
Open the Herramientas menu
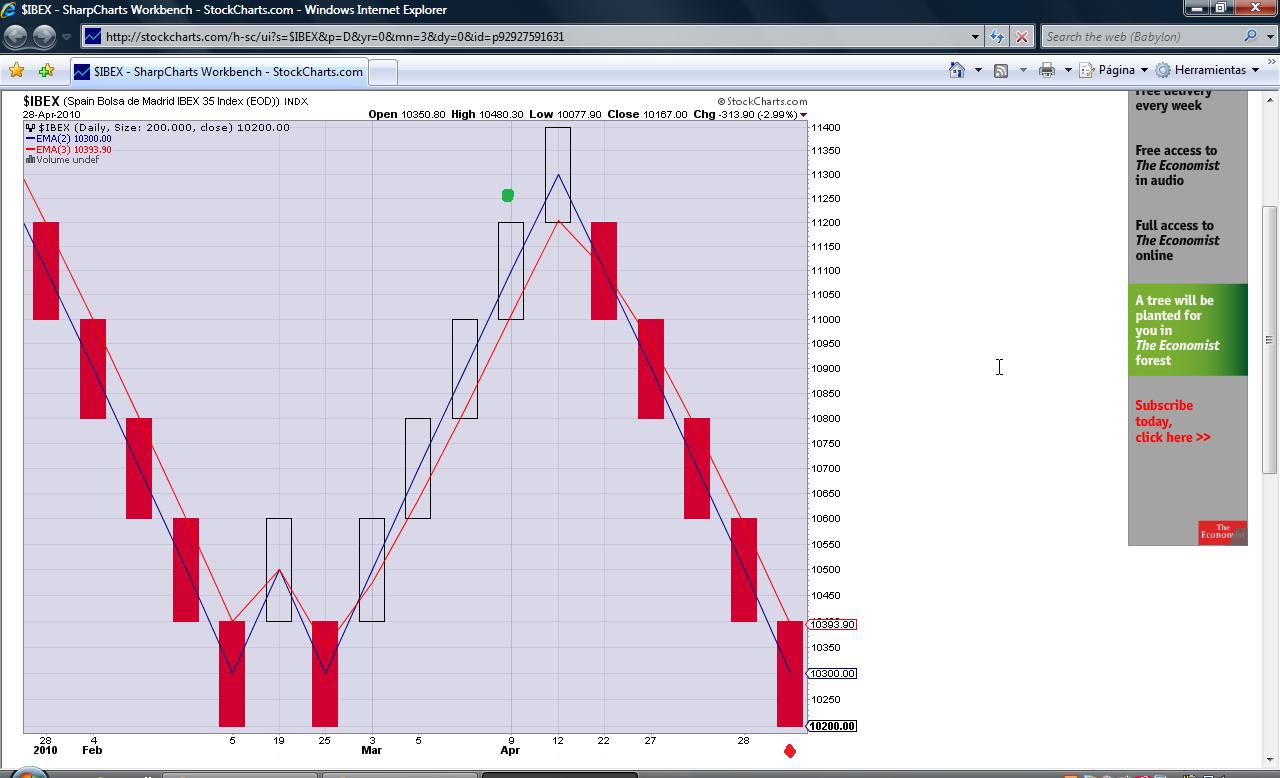[x=1208, y=70]
